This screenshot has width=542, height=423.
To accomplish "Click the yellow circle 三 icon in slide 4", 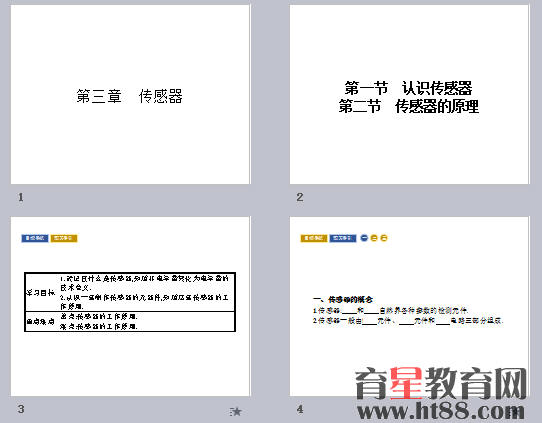I will pyautogui.click(x=384, y=238).
